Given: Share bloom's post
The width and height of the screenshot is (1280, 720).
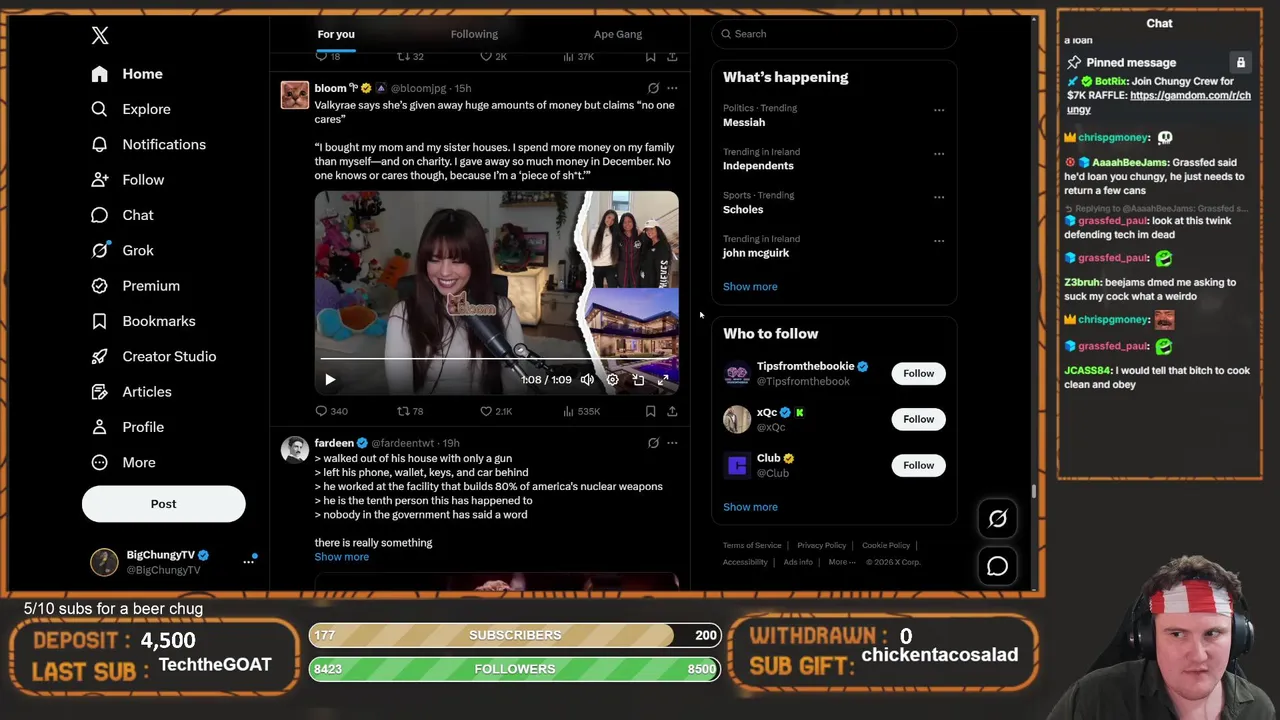Looking at the screenshot, I should pyautogui.click(x=672, y=411).
